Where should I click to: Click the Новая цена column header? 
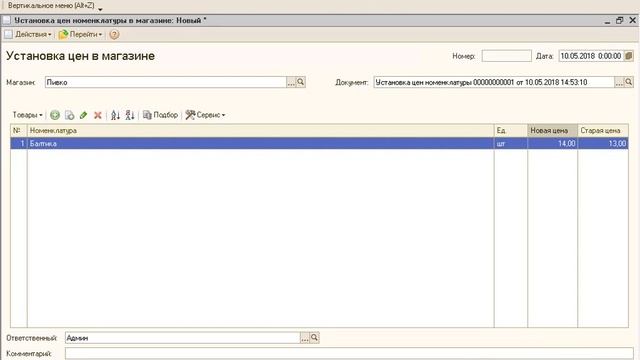click(553, 131)
